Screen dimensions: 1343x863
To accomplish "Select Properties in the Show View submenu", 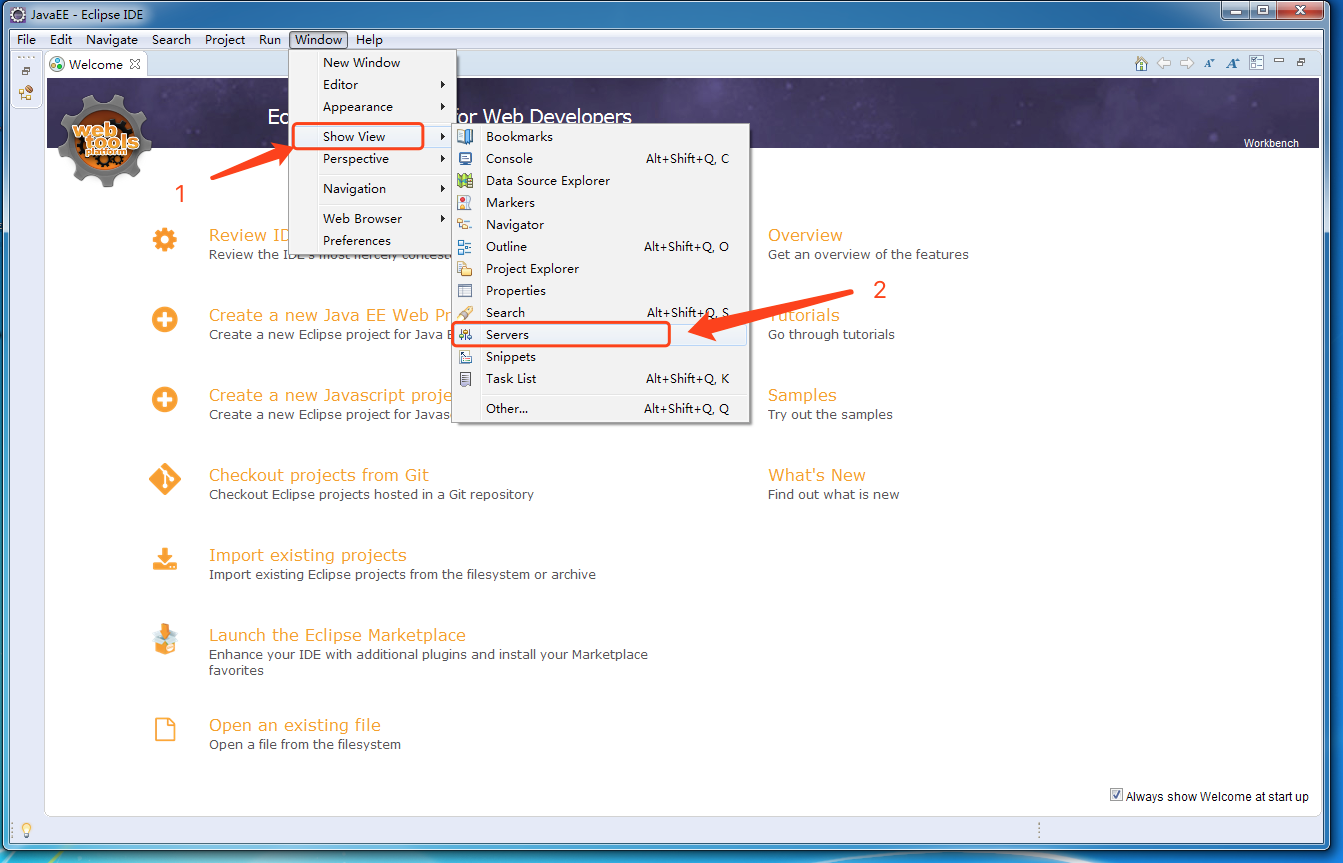I will tap(600, 290).
